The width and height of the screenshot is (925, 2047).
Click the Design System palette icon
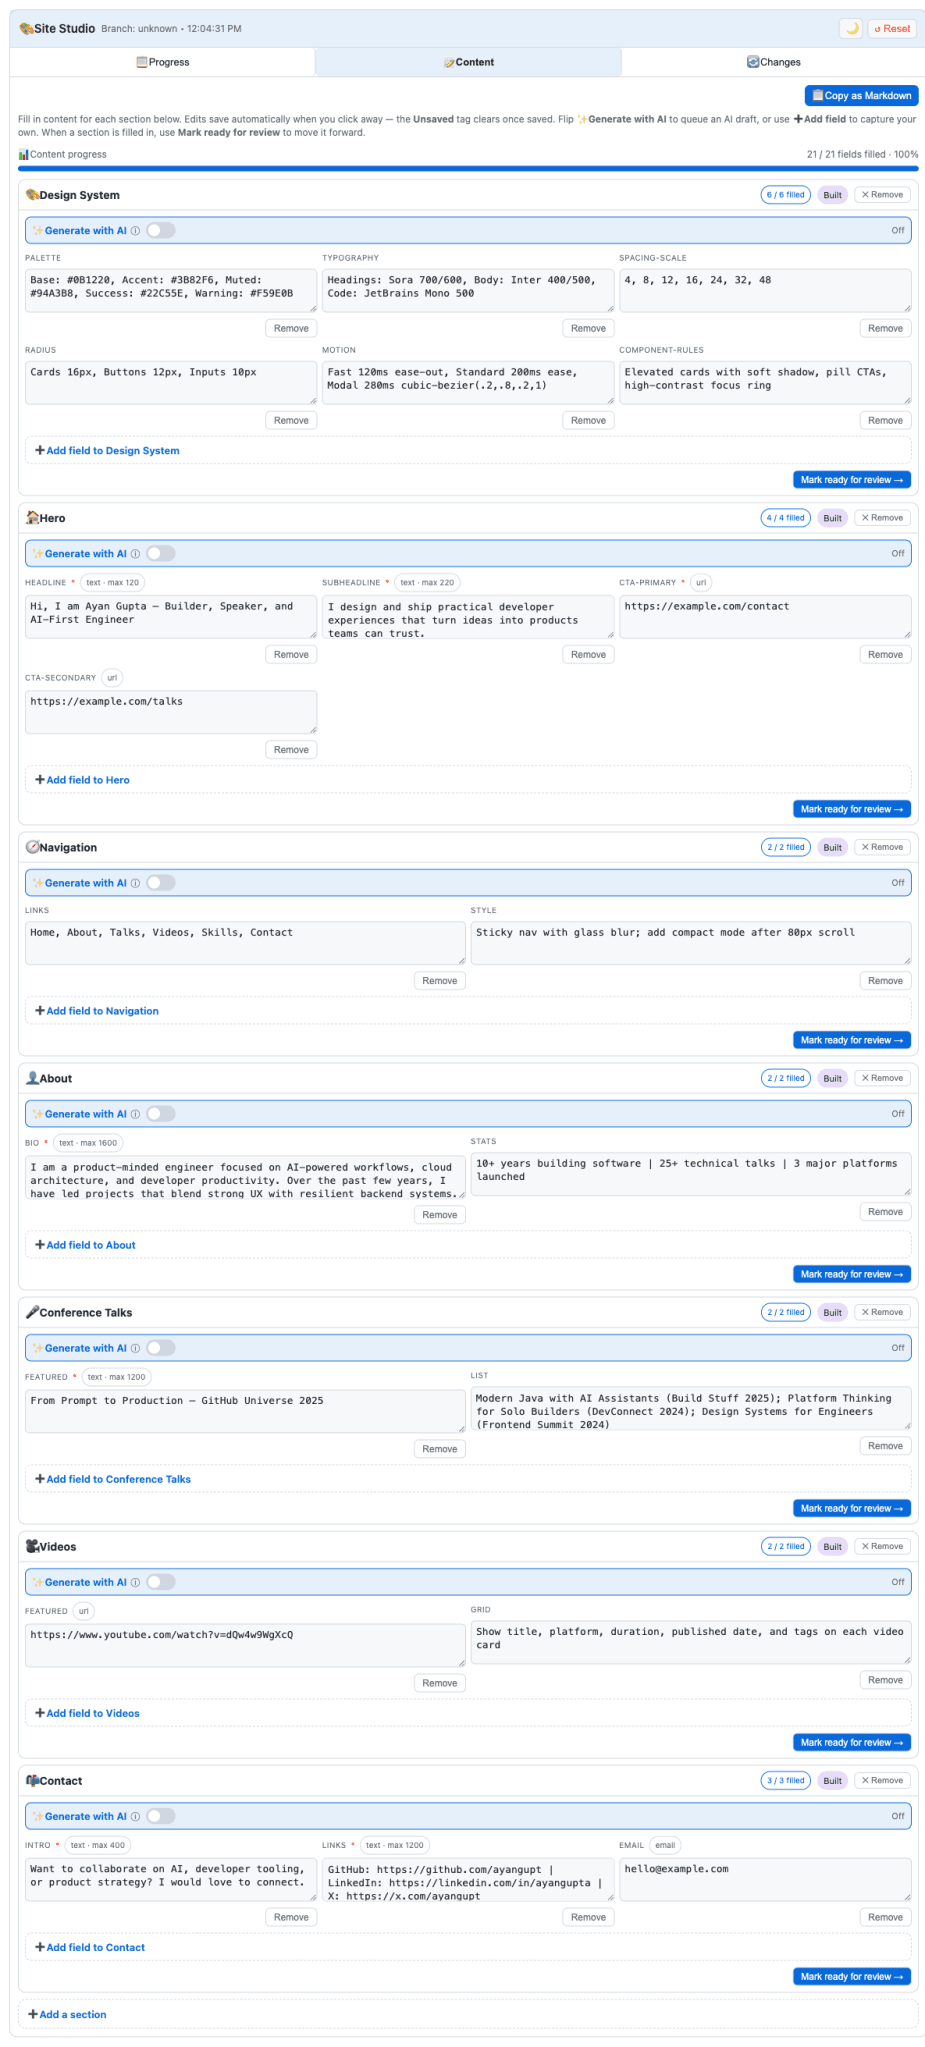(x=32, y=195)
